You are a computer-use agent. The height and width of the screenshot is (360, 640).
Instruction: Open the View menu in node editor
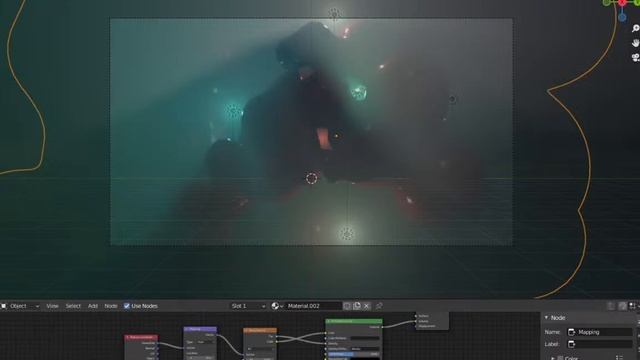point(52,306)
